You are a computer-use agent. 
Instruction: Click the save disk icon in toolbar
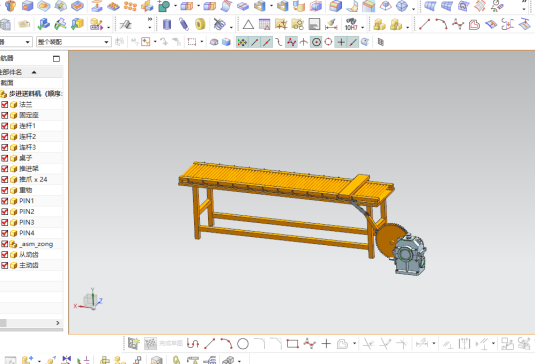pos(314,25)
